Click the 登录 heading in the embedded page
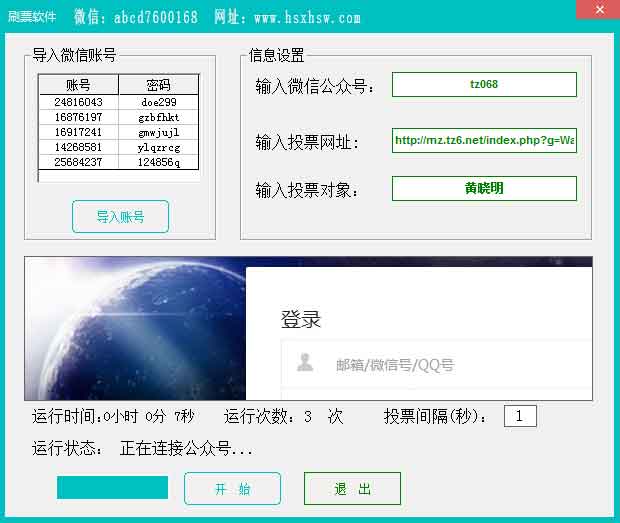Screen dimensions: 620x523 pos(301,319)
